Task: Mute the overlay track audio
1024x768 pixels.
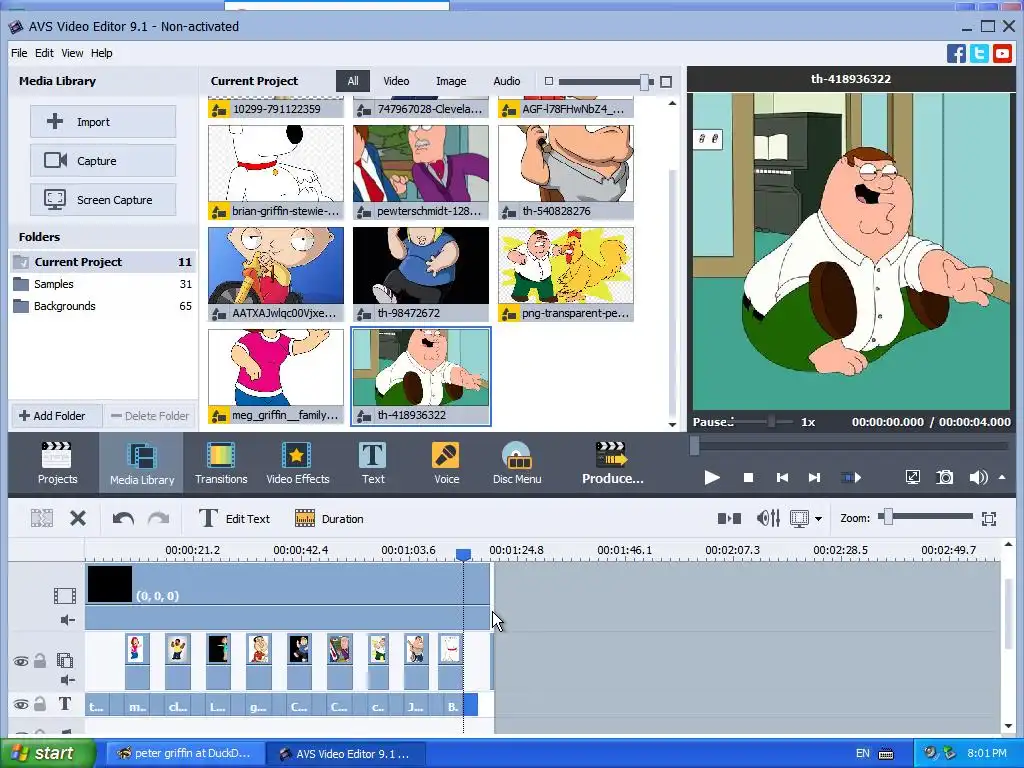Action: click(x=67, y=680)
